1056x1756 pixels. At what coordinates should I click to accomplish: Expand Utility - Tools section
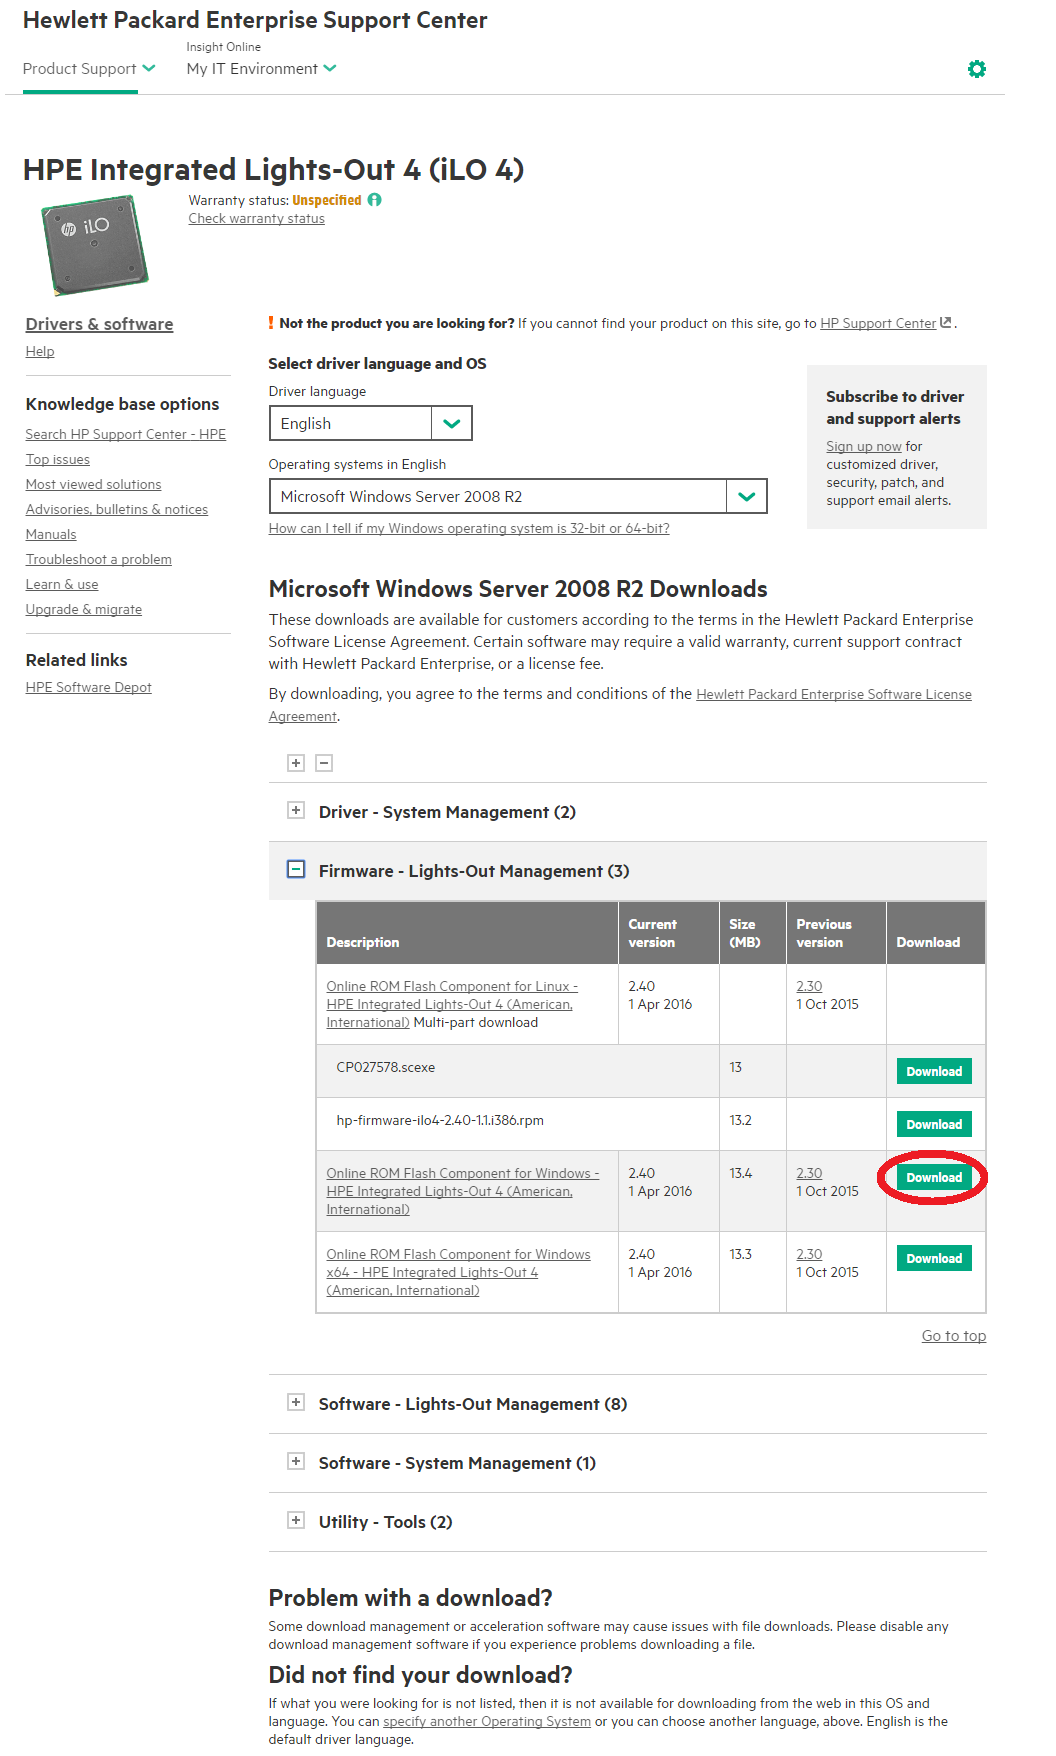296,1521
